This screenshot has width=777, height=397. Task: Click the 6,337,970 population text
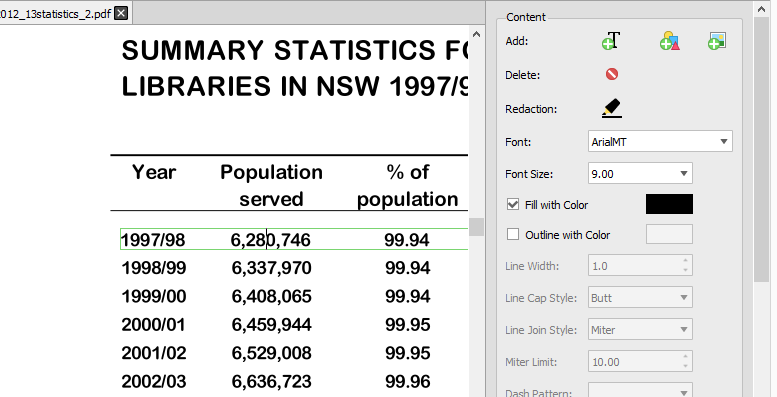pyautogui.click(x=272, y=268)
